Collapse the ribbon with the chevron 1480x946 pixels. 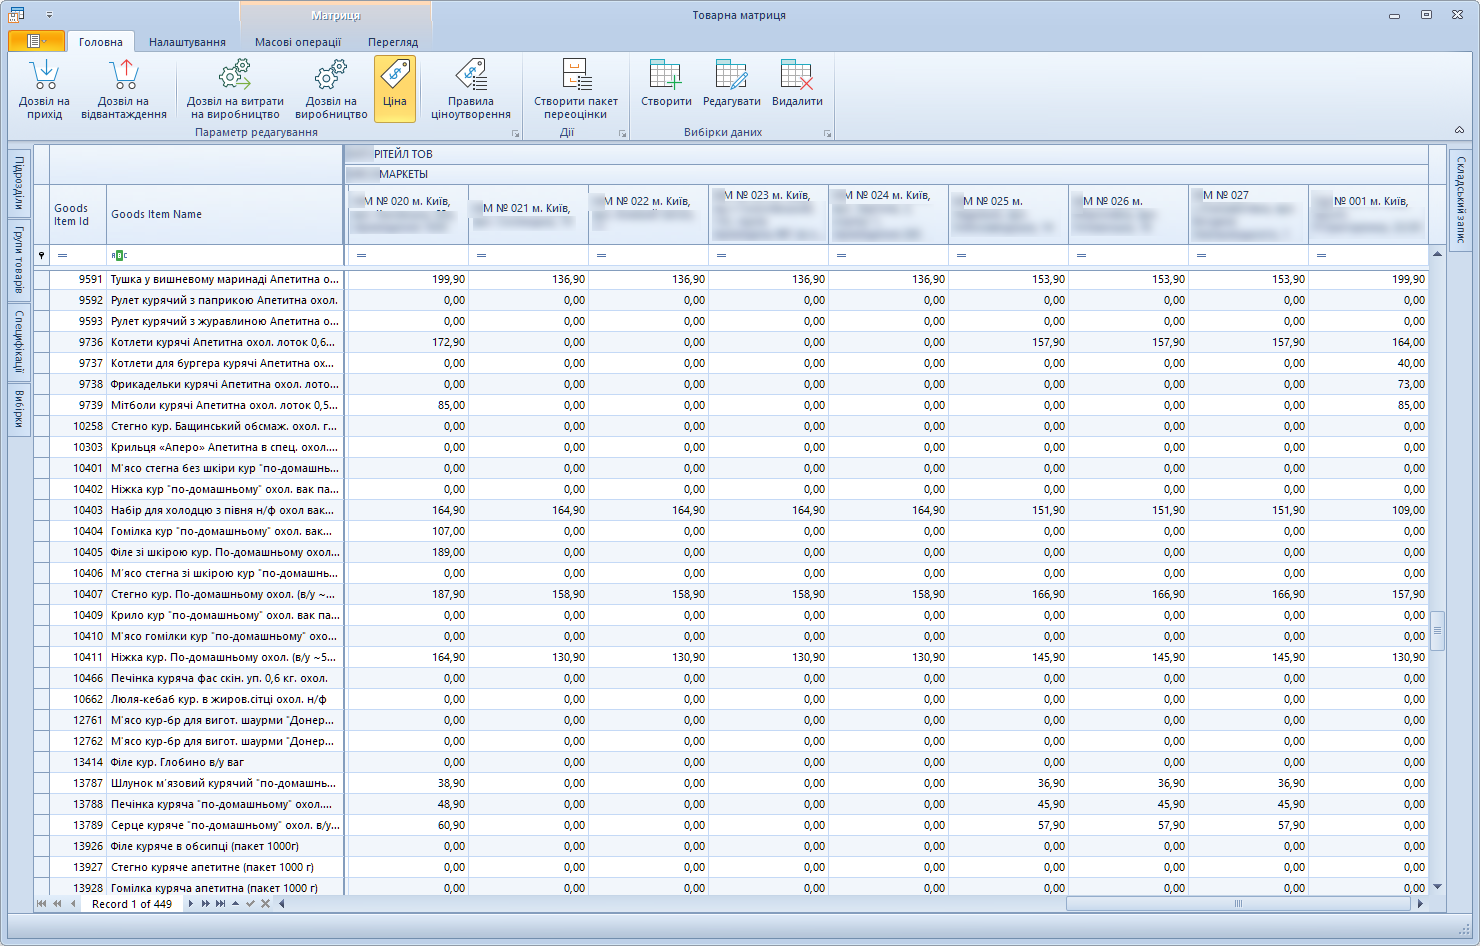point(1459,130)
